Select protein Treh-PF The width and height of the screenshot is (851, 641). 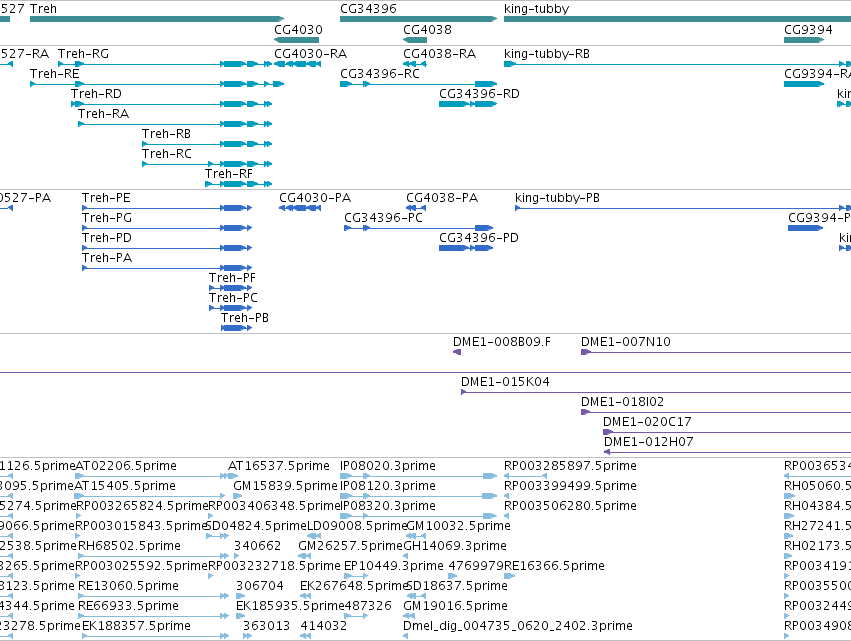point(231,288)
